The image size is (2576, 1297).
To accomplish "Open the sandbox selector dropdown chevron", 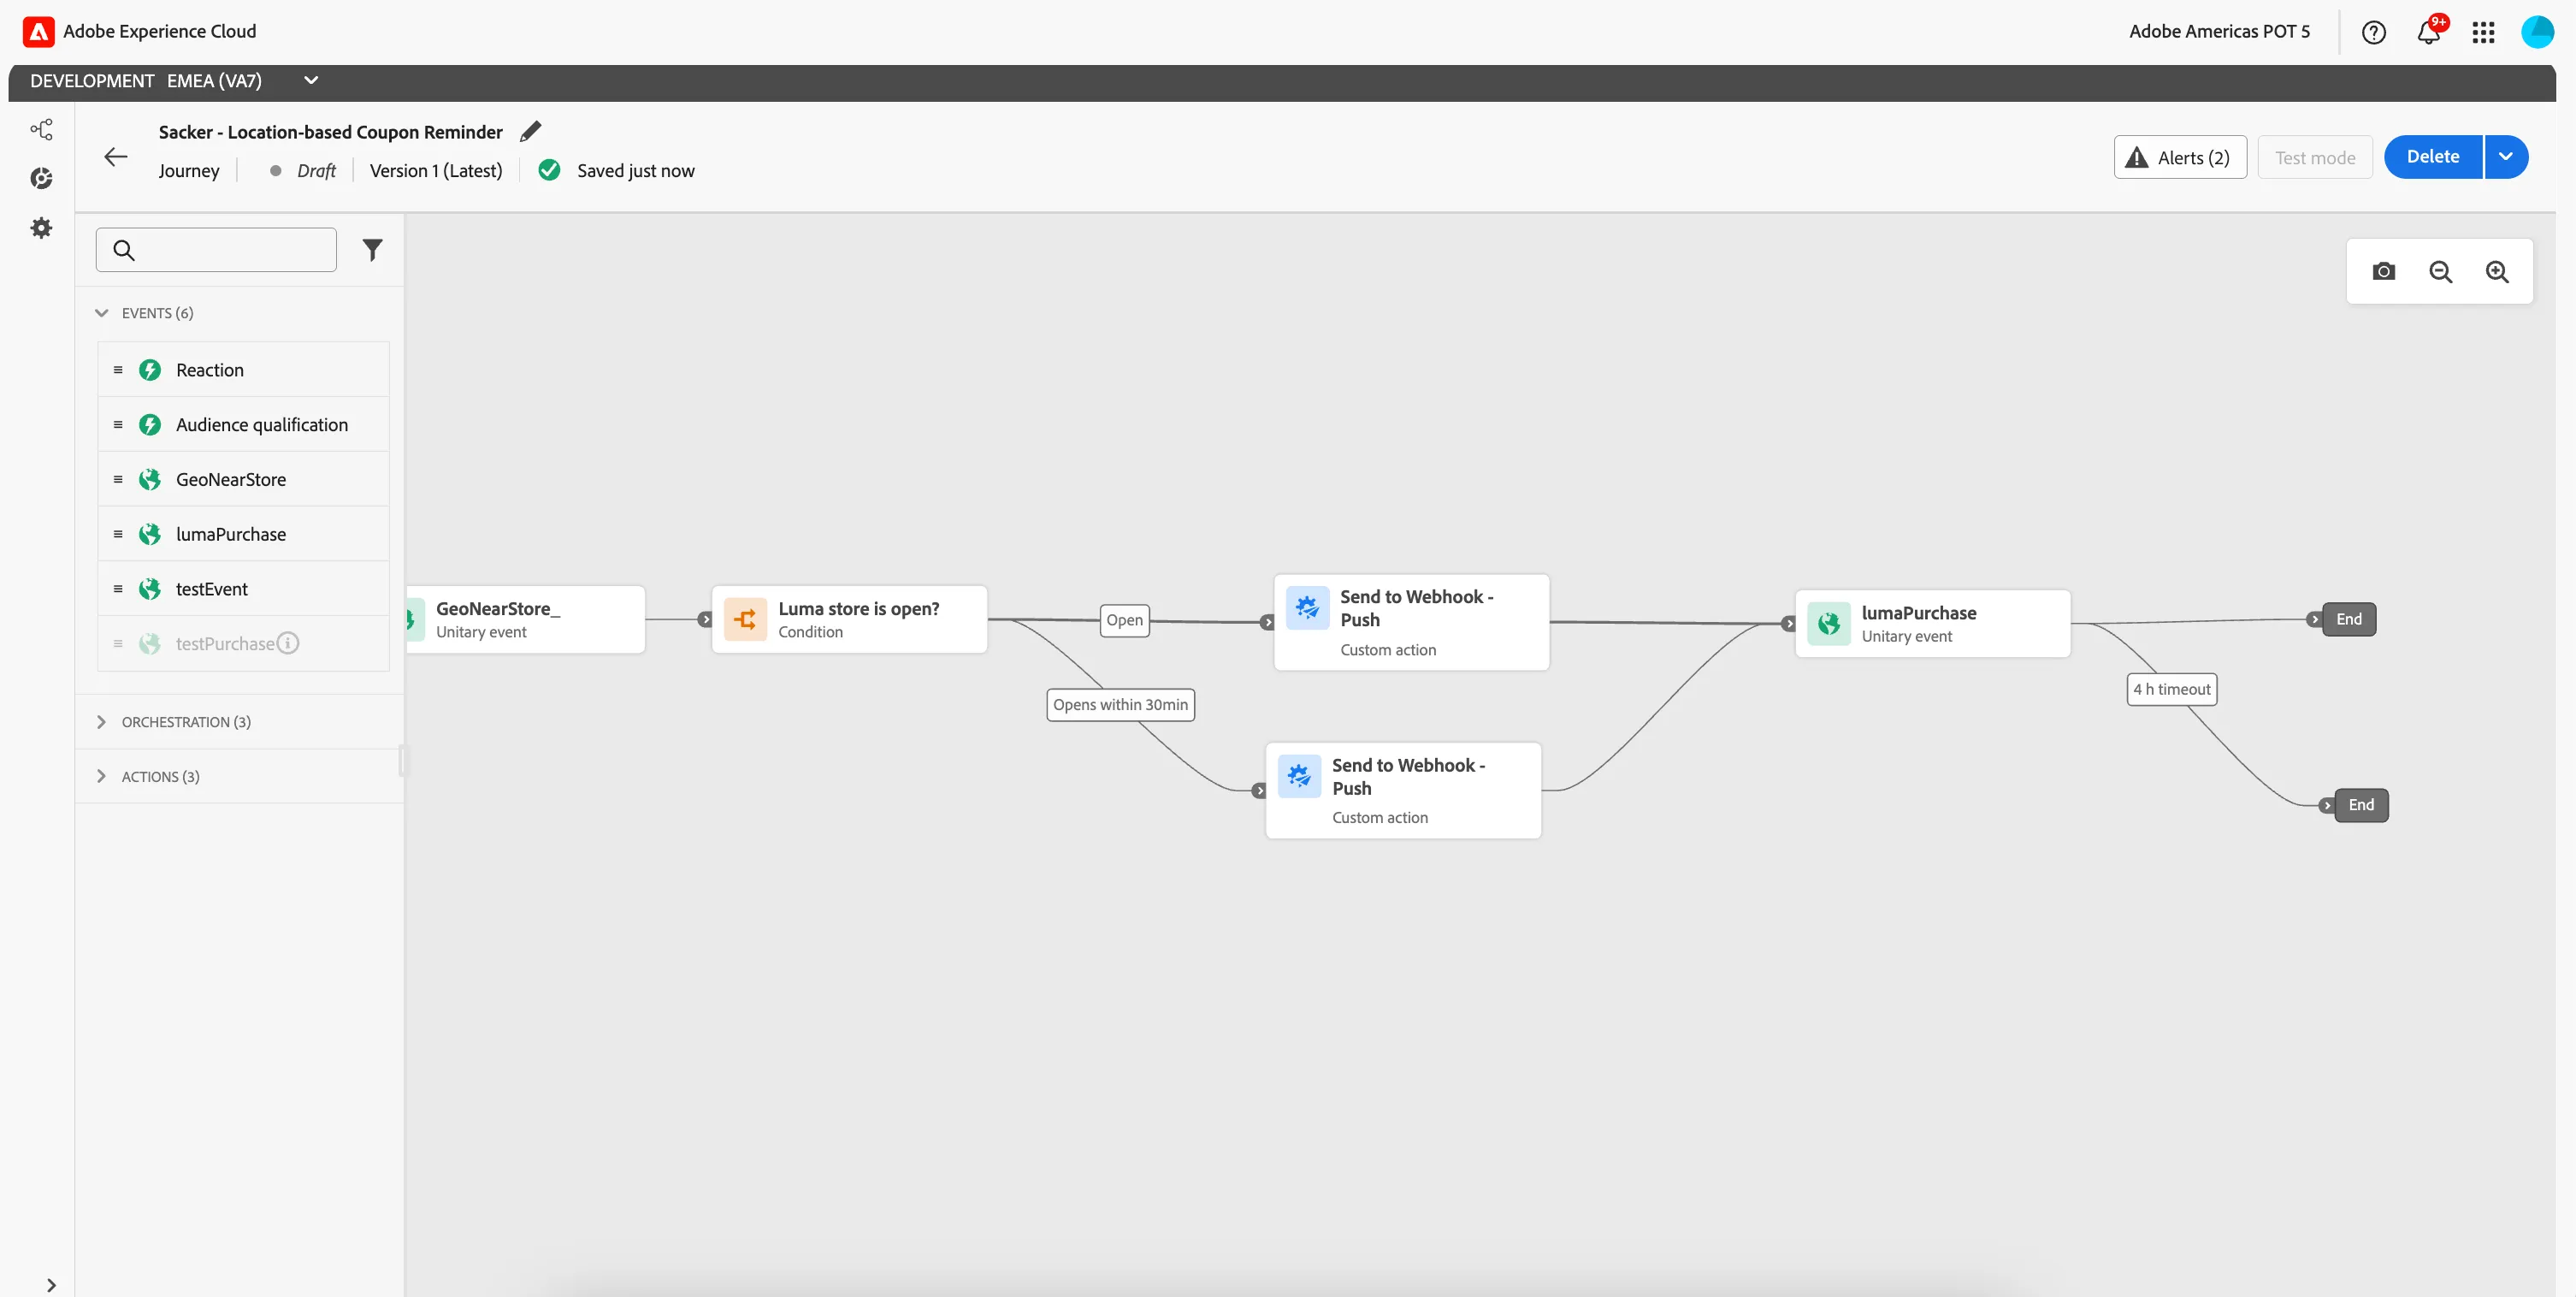I will point(311,80).
